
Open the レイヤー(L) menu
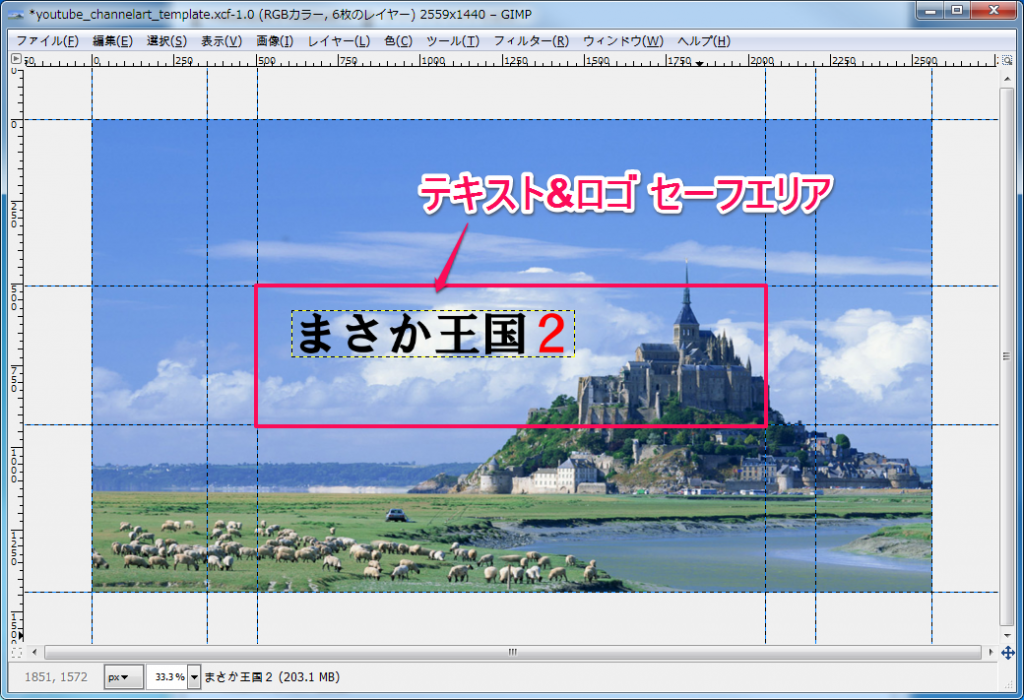[x=339, y=41]
